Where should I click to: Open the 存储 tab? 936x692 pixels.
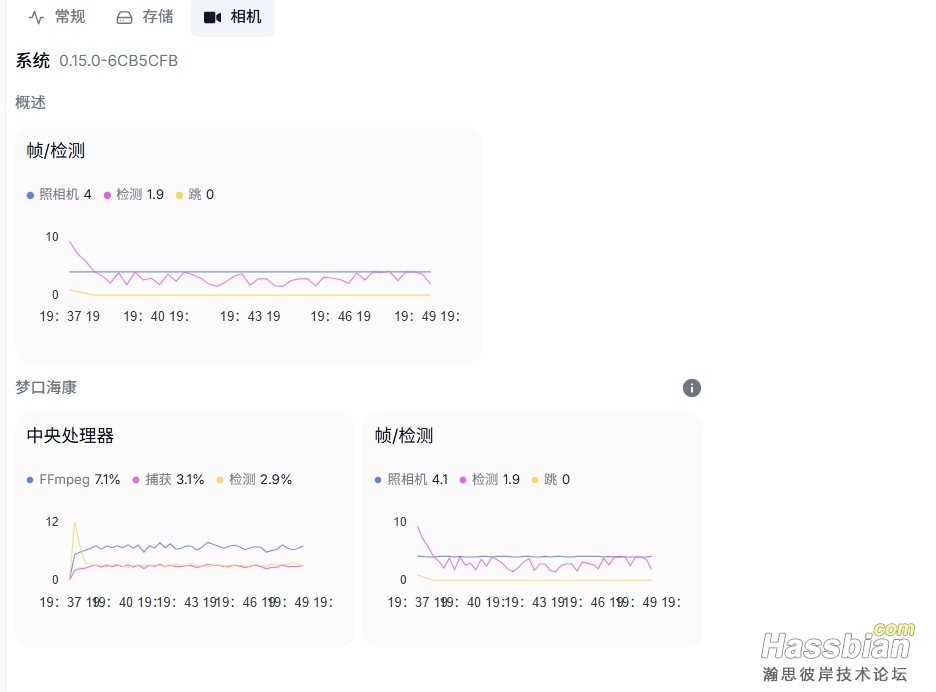[144, 17]
